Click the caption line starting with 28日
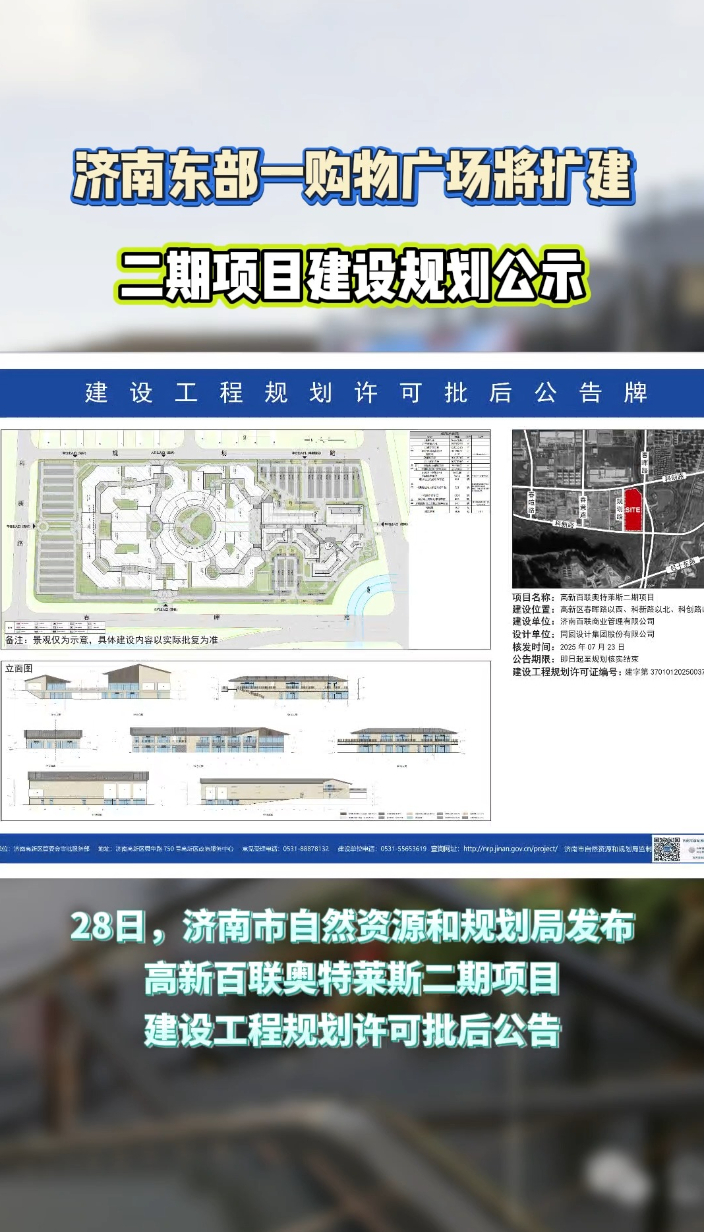This screenshot has height=1232, width=704. pyautogui.click(x=352, y=928)
